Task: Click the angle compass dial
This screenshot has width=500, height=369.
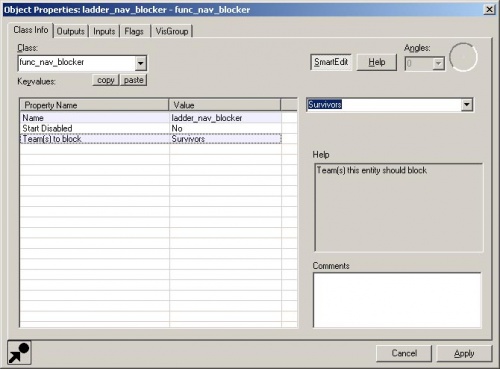Action: (463, 57)
